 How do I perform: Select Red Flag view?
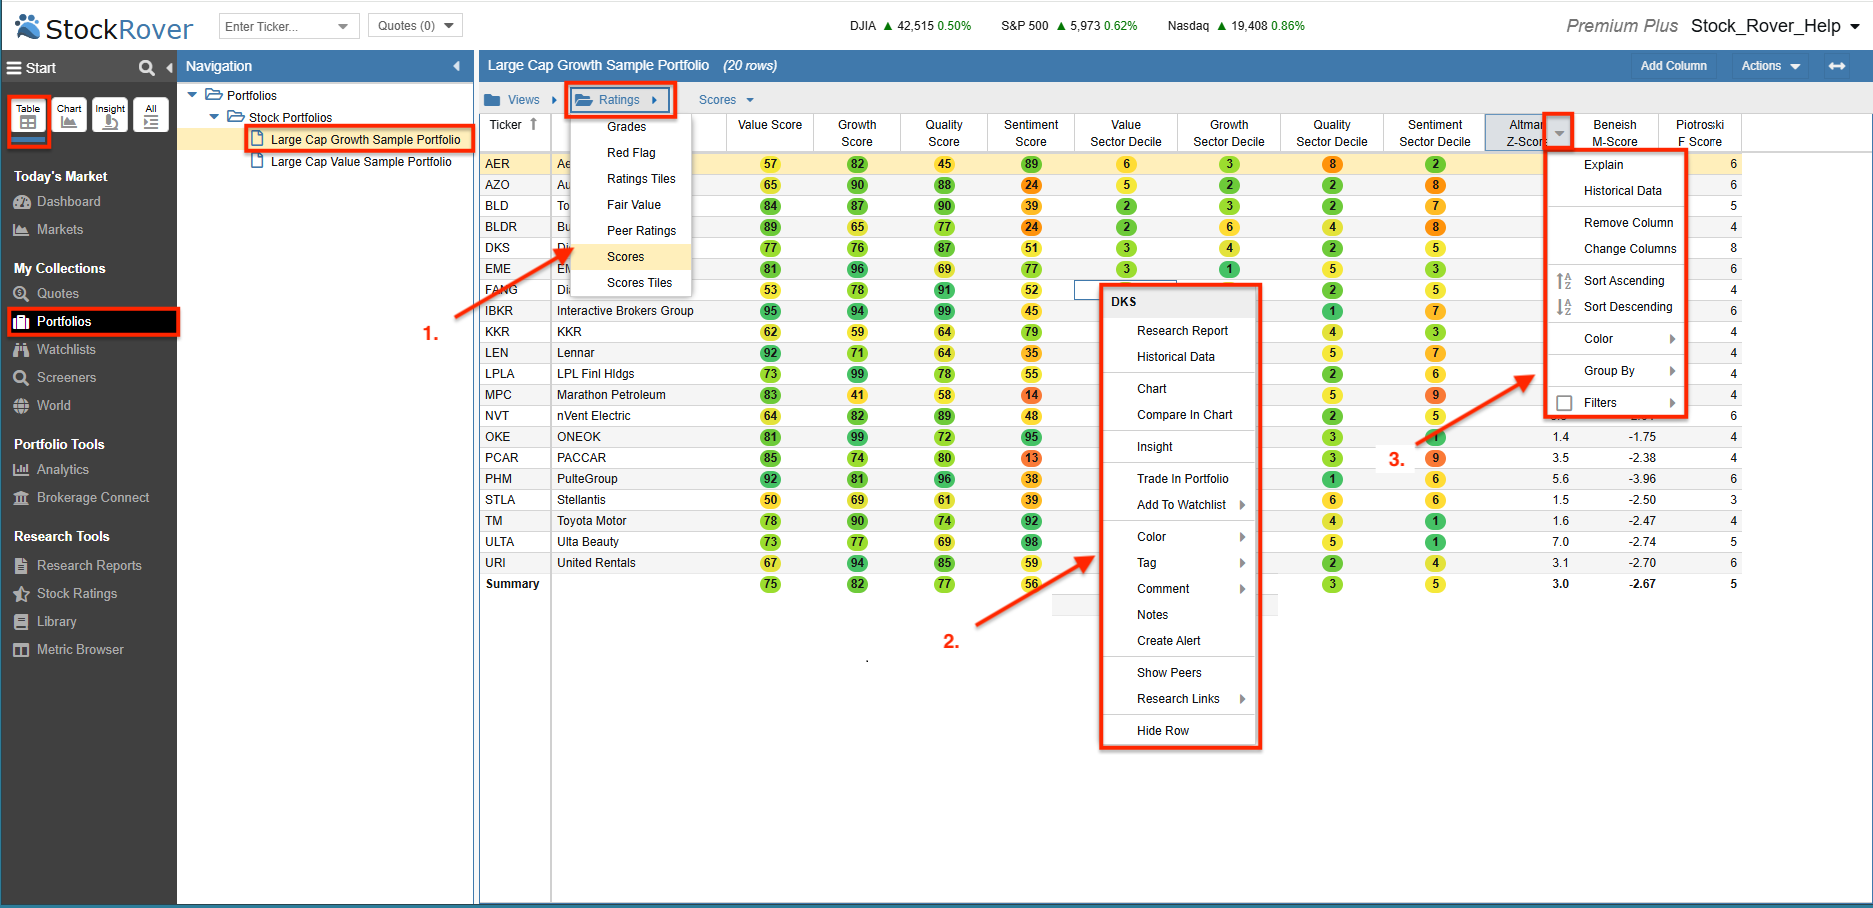point(630,153)
